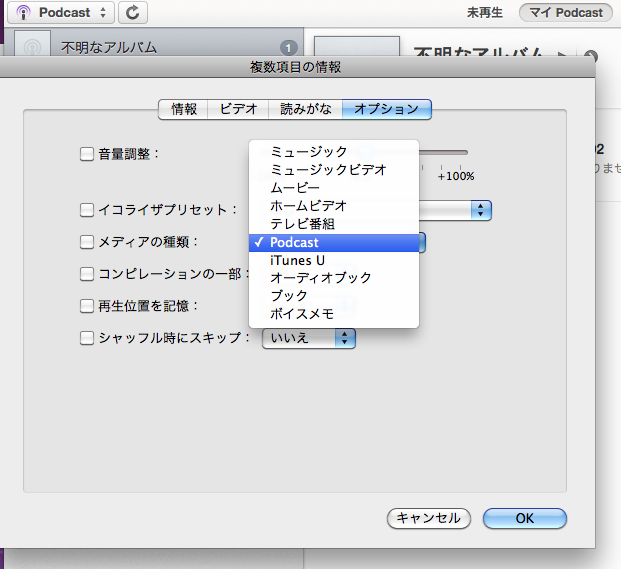621x569 pixels.
Task: Select ホームビデオ in the popup list
Action: (334, 206)
